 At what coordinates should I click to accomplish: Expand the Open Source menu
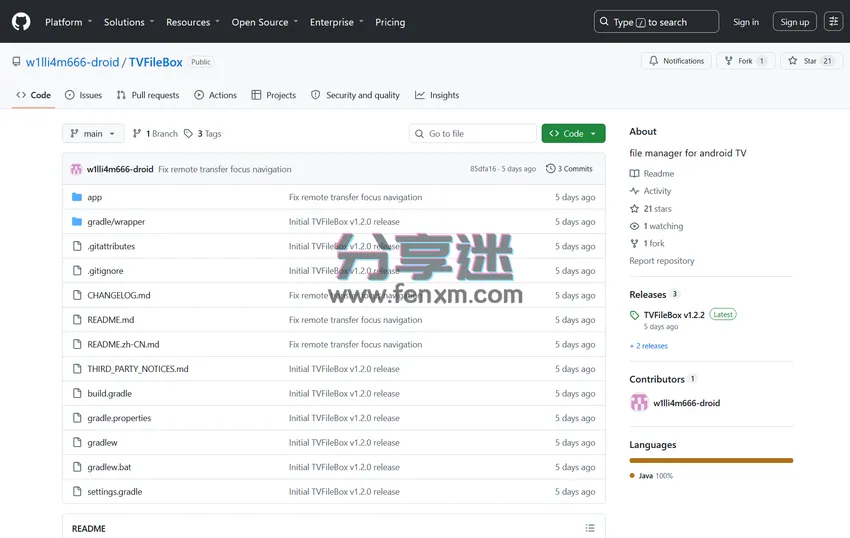(265, 22)
